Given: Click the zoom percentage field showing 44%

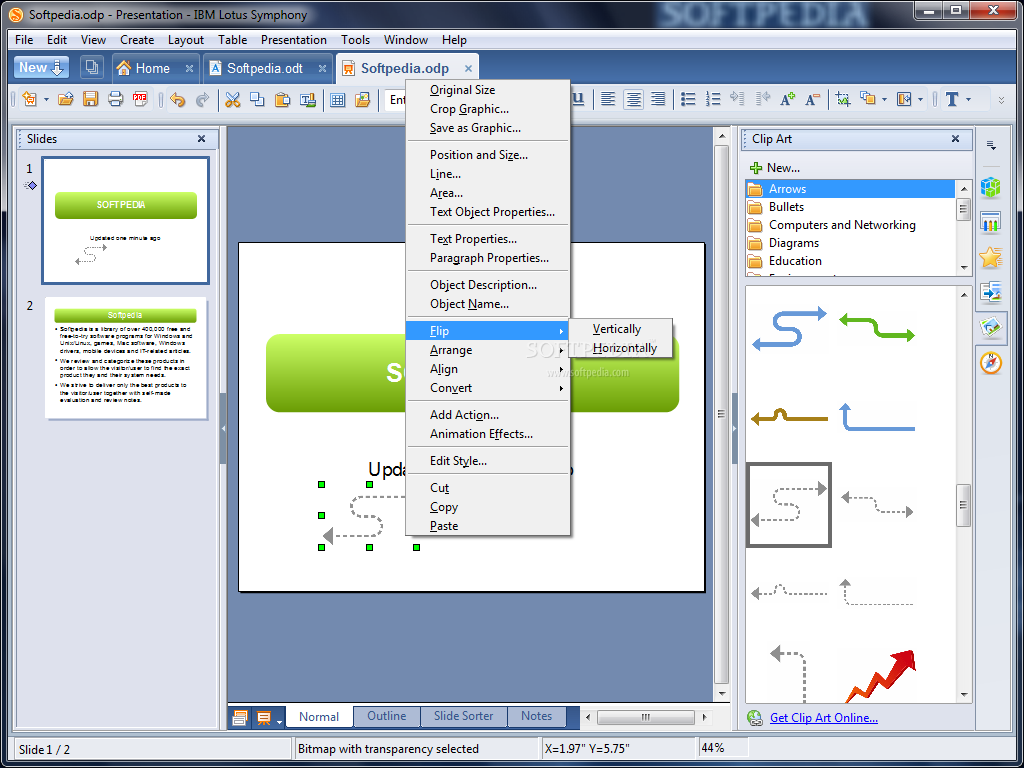Looking at the screenshot, I should (x=723, y=748).
